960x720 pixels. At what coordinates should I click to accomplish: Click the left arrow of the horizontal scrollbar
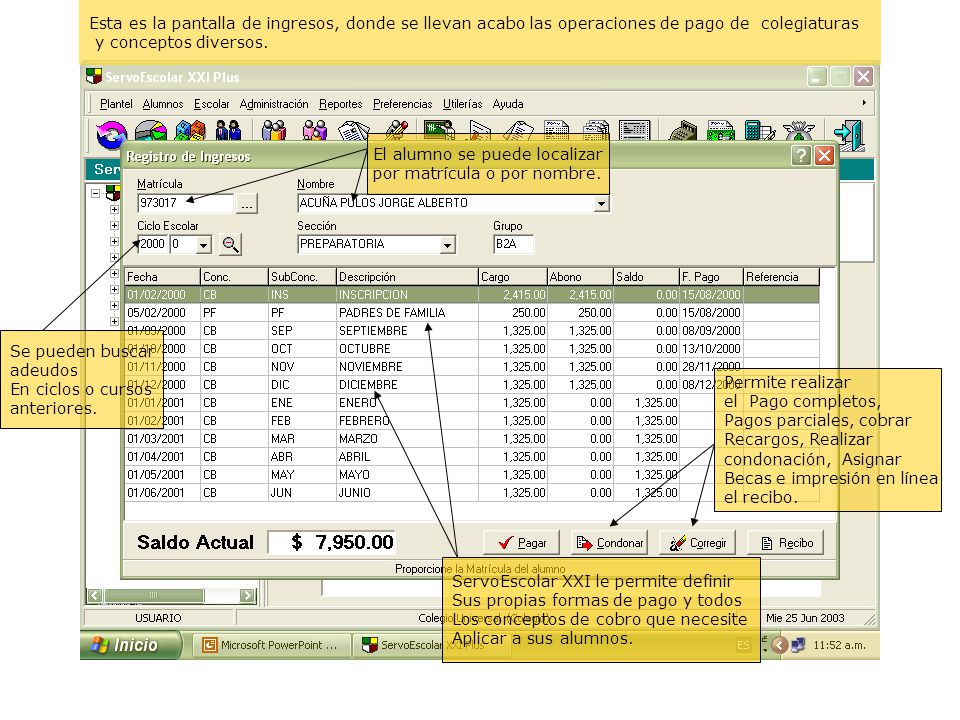click(x=94, y=595)
